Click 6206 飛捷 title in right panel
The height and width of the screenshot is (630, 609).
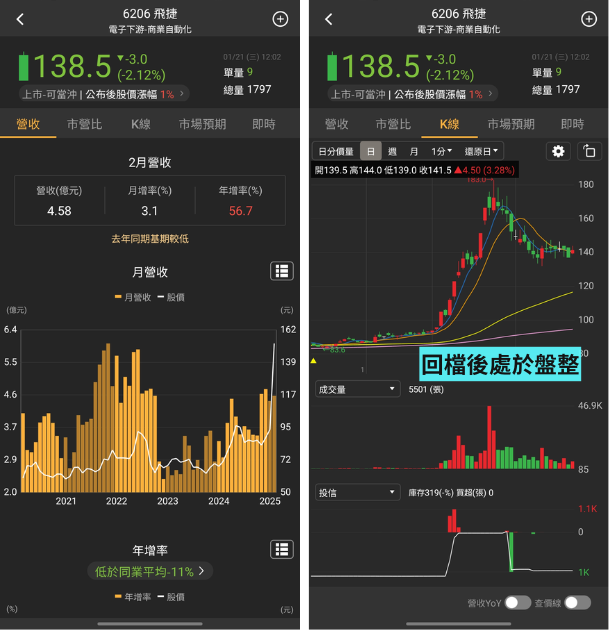[x=458, y=14]
